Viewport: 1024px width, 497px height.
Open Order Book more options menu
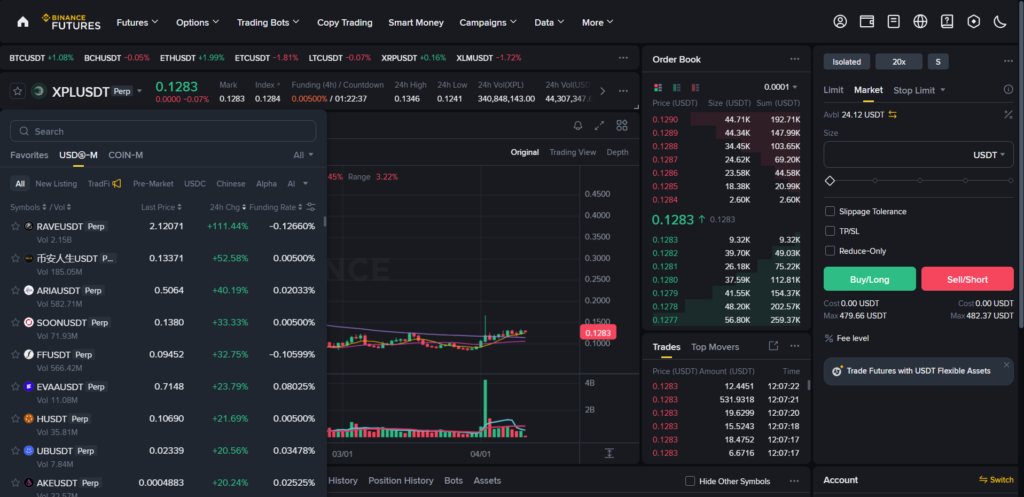coord(794,59)
